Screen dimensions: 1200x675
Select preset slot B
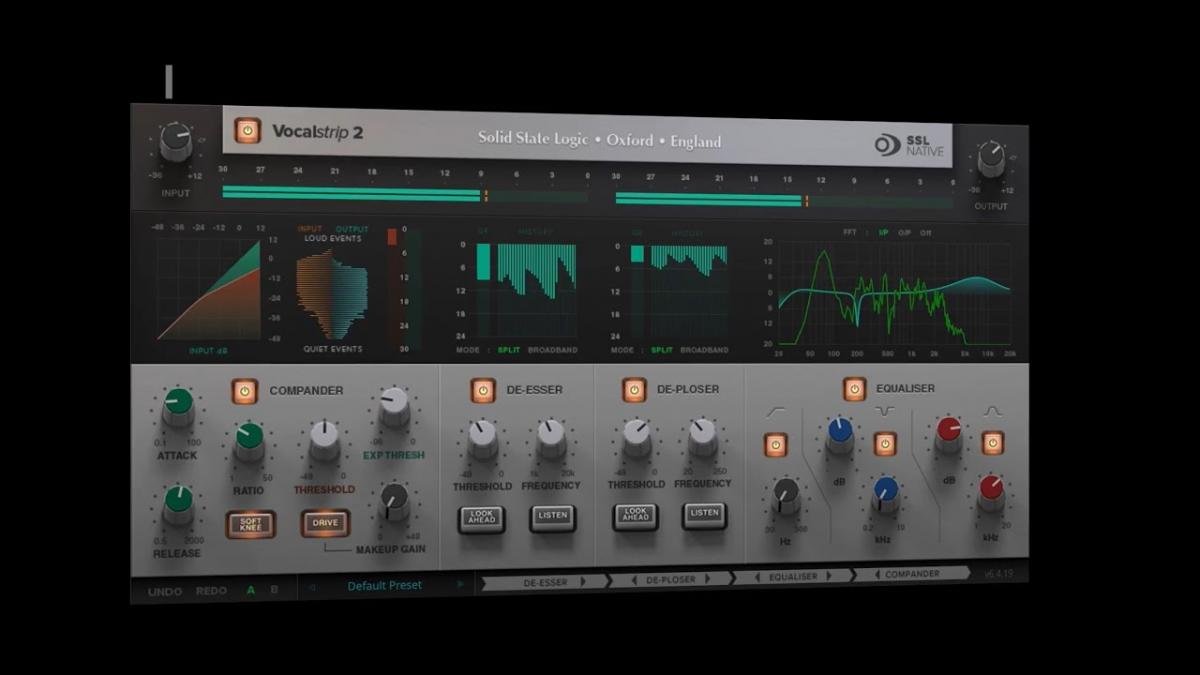coord(274,590)
